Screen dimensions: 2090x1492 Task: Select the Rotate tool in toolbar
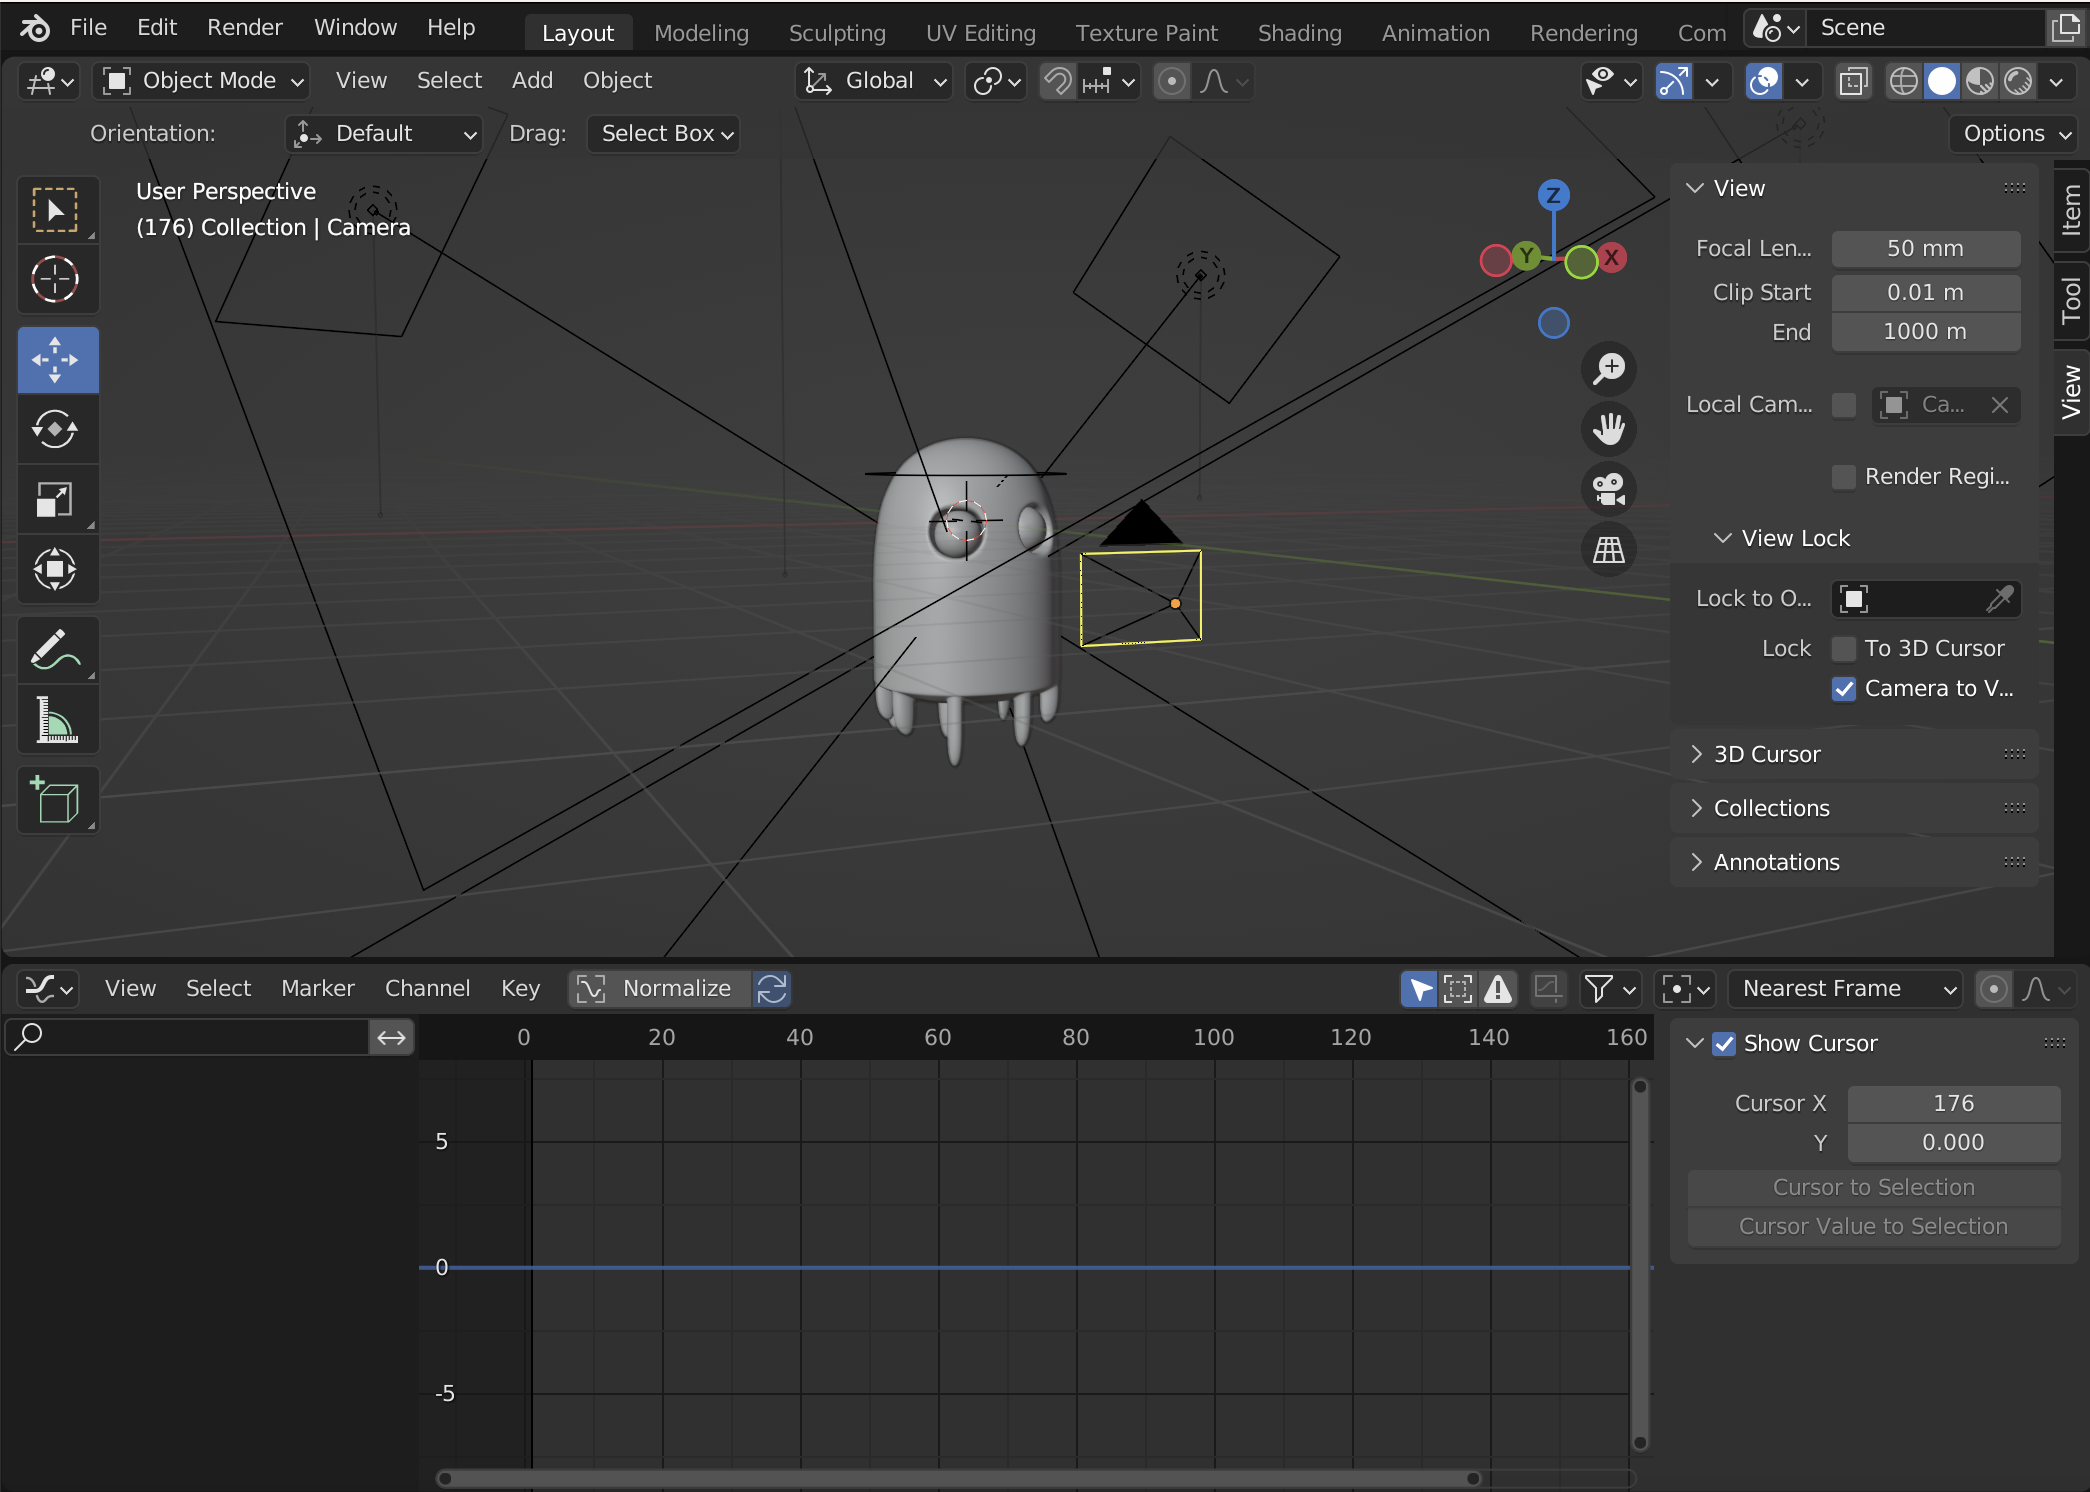pyautogui.click(x=56, y=430)
